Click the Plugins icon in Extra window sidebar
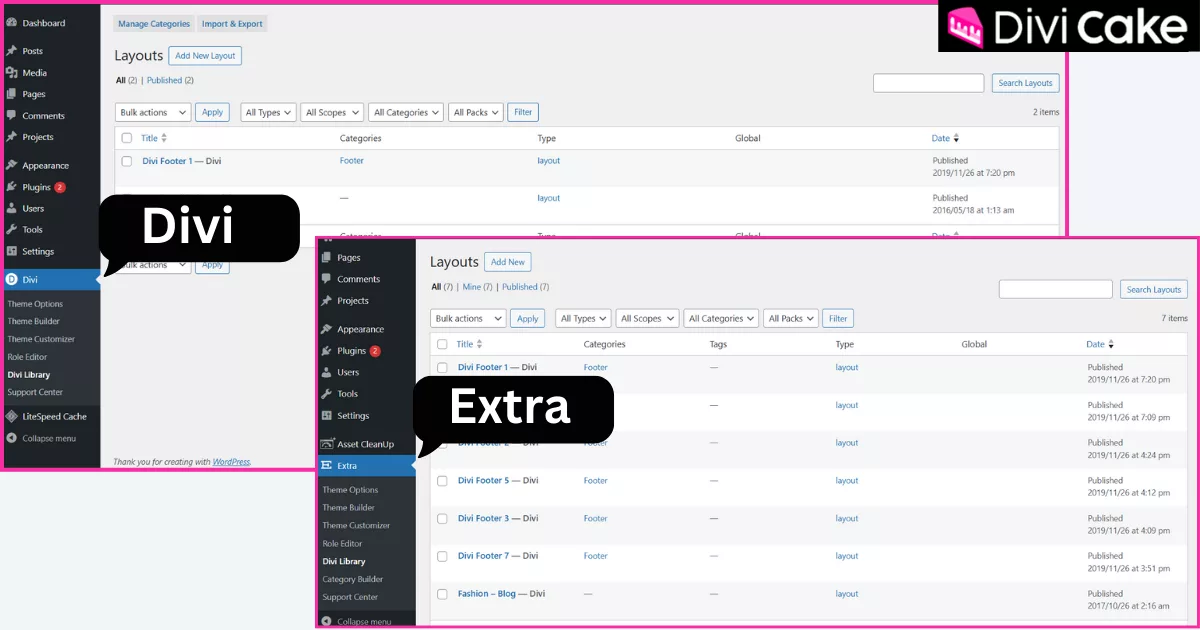 click(327, 351)
